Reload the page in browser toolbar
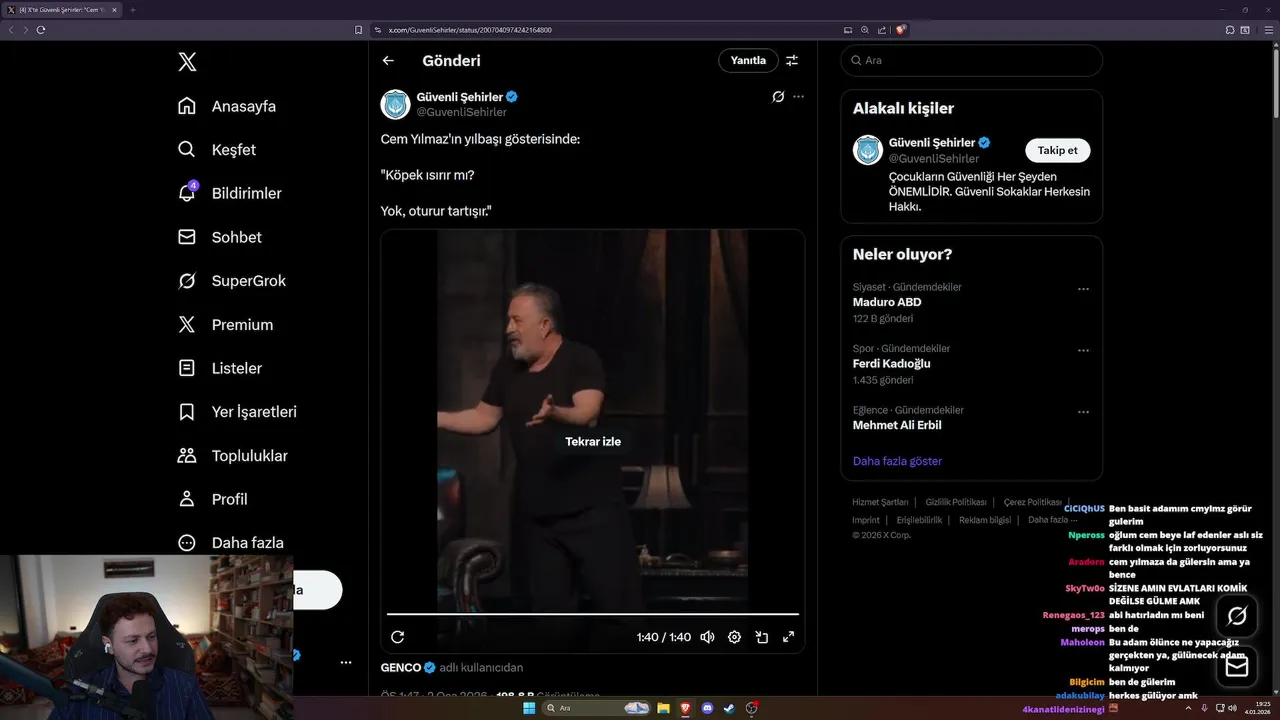1280x720 pixels. point(41,30)
